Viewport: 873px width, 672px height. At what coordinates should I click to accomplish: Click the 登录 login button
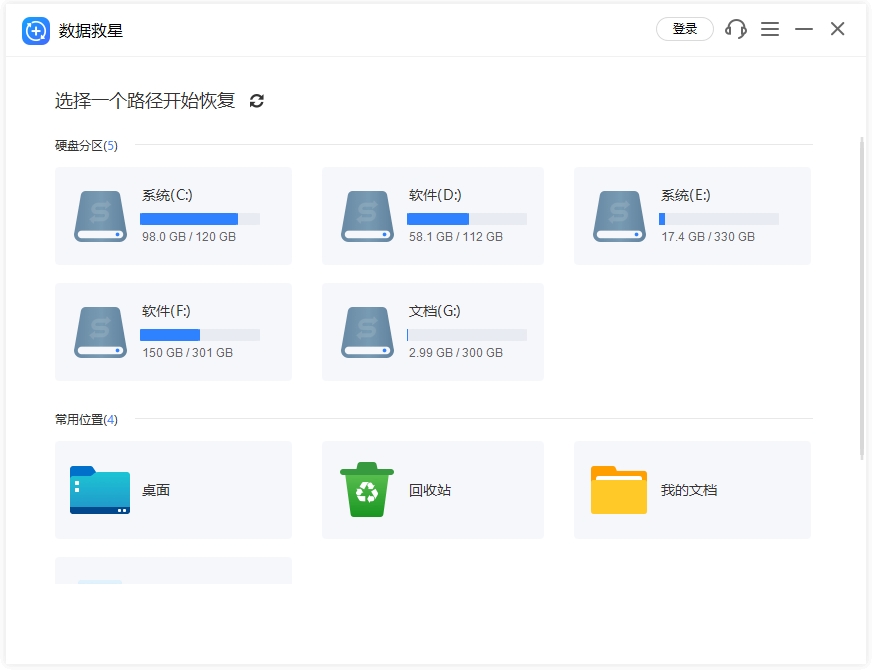[x=684, y=29]
